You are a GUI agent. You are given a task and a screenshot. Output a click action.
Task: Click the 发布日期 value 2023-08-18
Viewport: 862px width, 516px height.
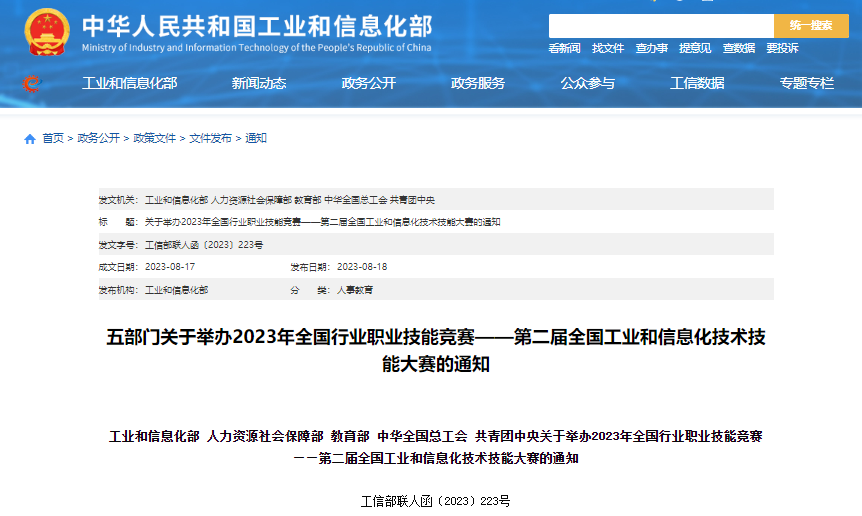point(362,267)
